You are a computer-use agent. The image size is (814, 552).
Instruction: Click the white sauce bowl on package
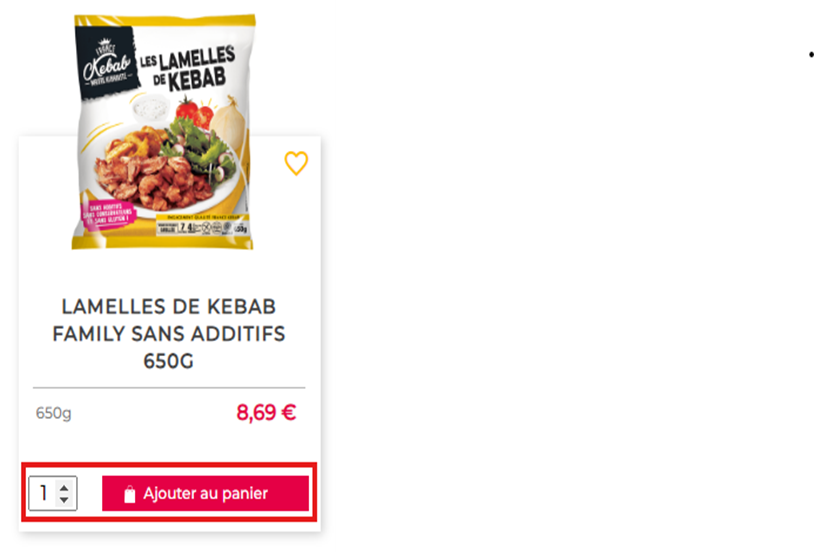[x=151, y=109]
